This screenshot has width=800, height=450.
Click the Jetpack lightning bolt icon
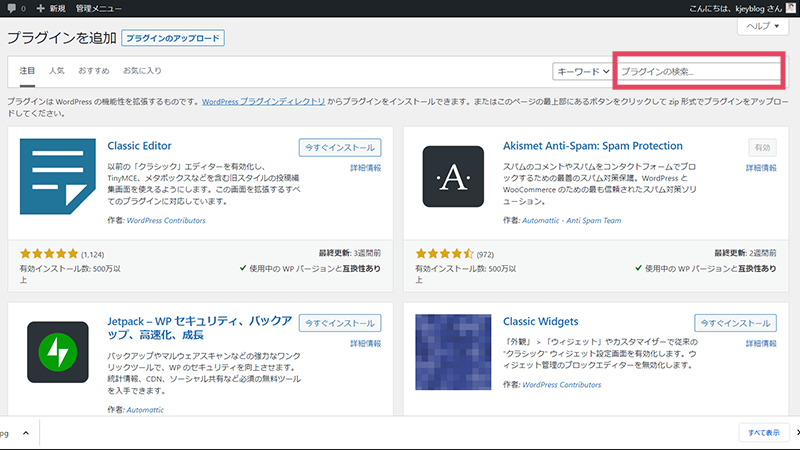click(x=58, y=352)
